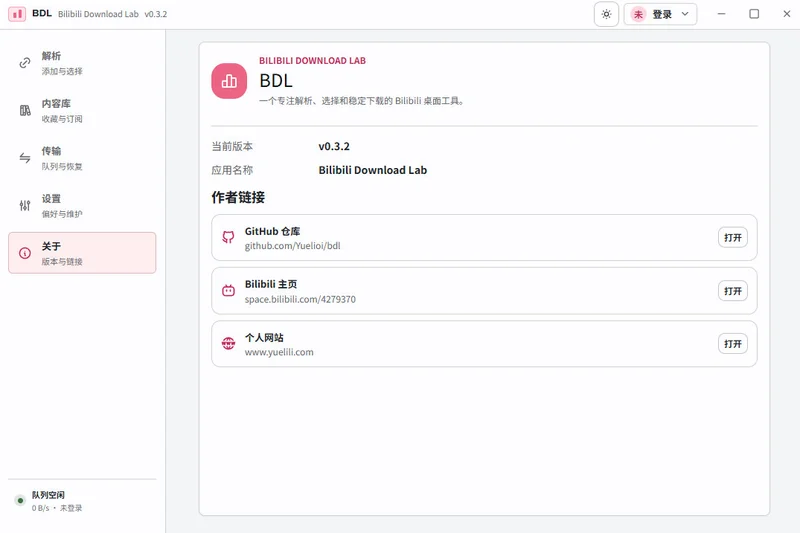This screenshot has height=533, width=800.
Task: Click the 个人网站 card title
Action: 264,338
